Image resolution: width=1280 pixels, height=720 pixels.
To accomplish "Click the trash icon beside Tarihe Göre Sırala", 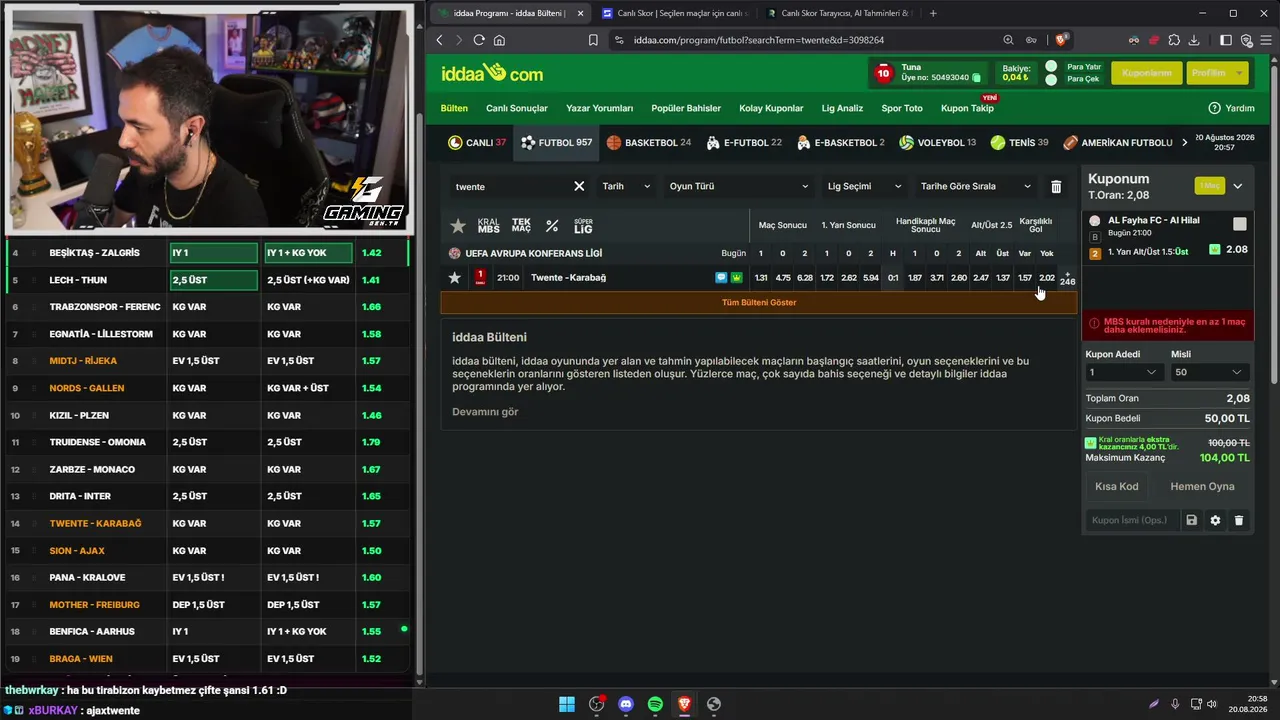I will [1056, 186].
